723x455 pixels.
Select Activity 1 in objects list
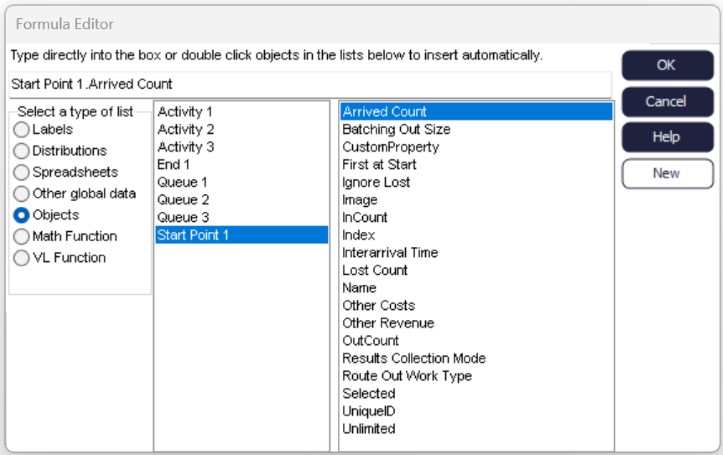click(242, 112)
